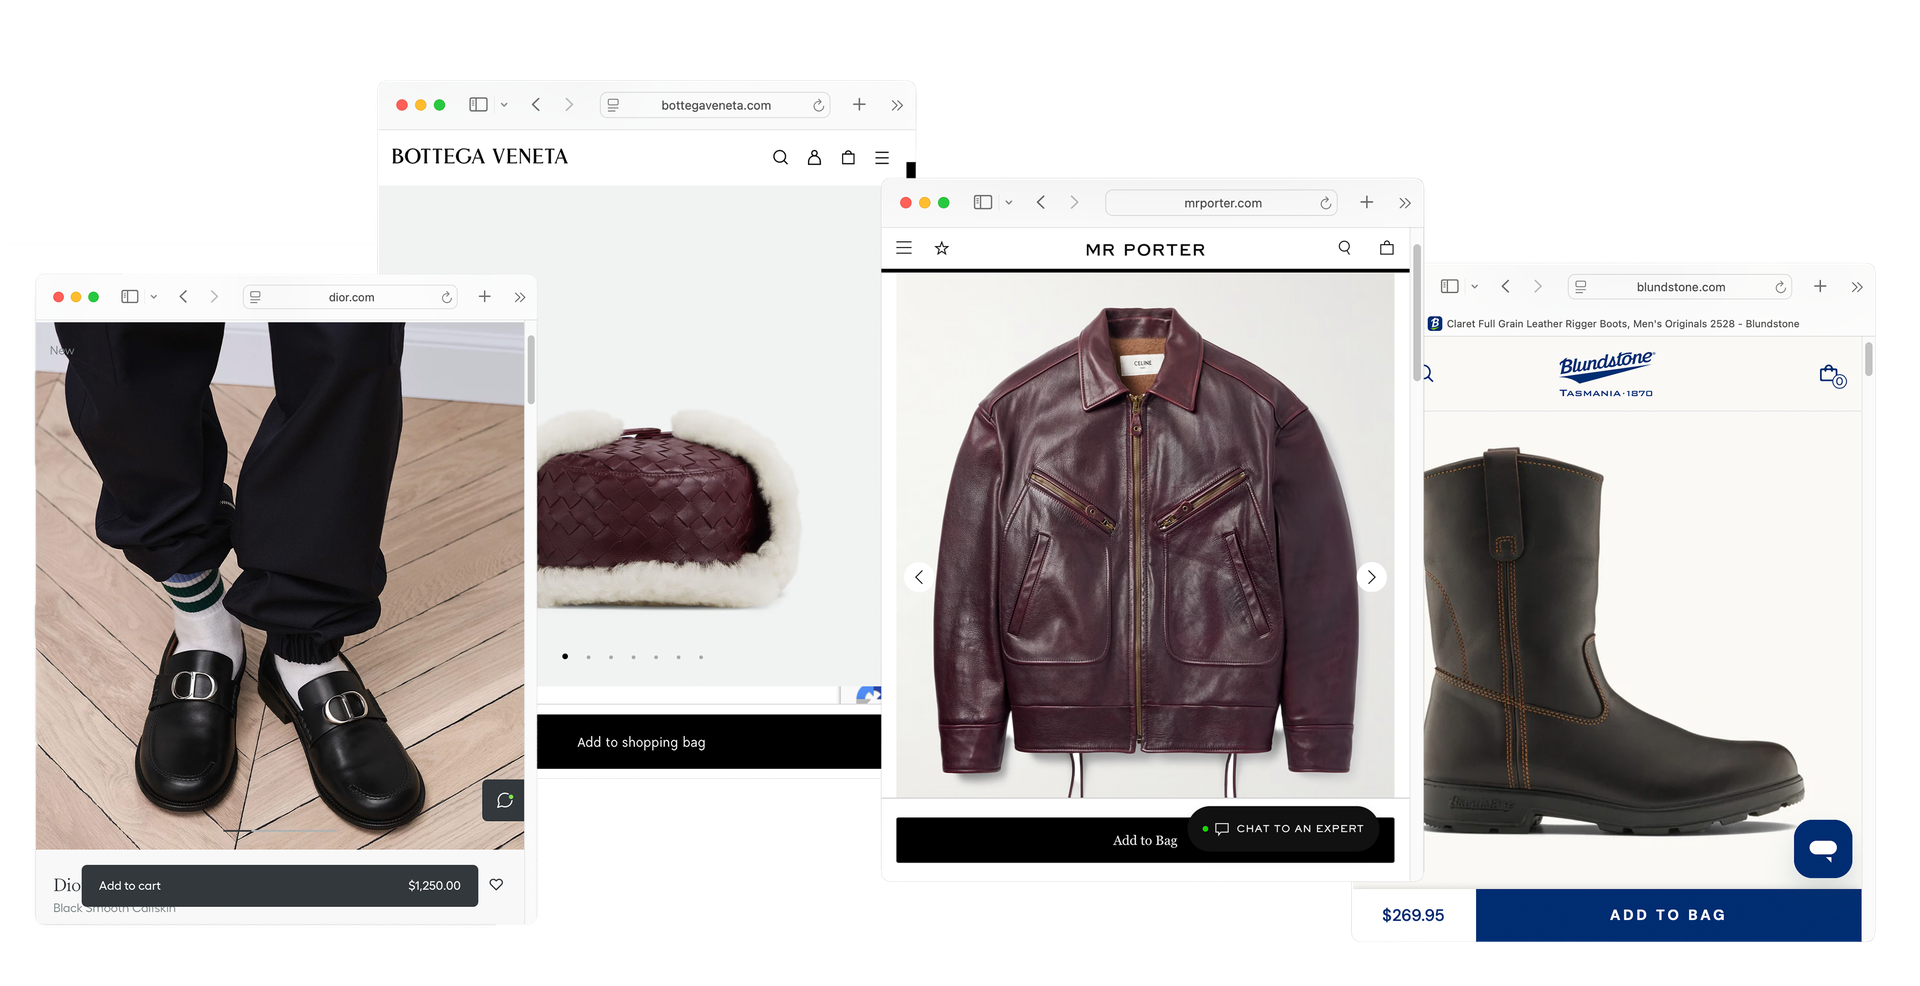Viewport: 1920px width, 986px height.
Task: Show next jacket image with right arrow
Action: point(1371,577)
